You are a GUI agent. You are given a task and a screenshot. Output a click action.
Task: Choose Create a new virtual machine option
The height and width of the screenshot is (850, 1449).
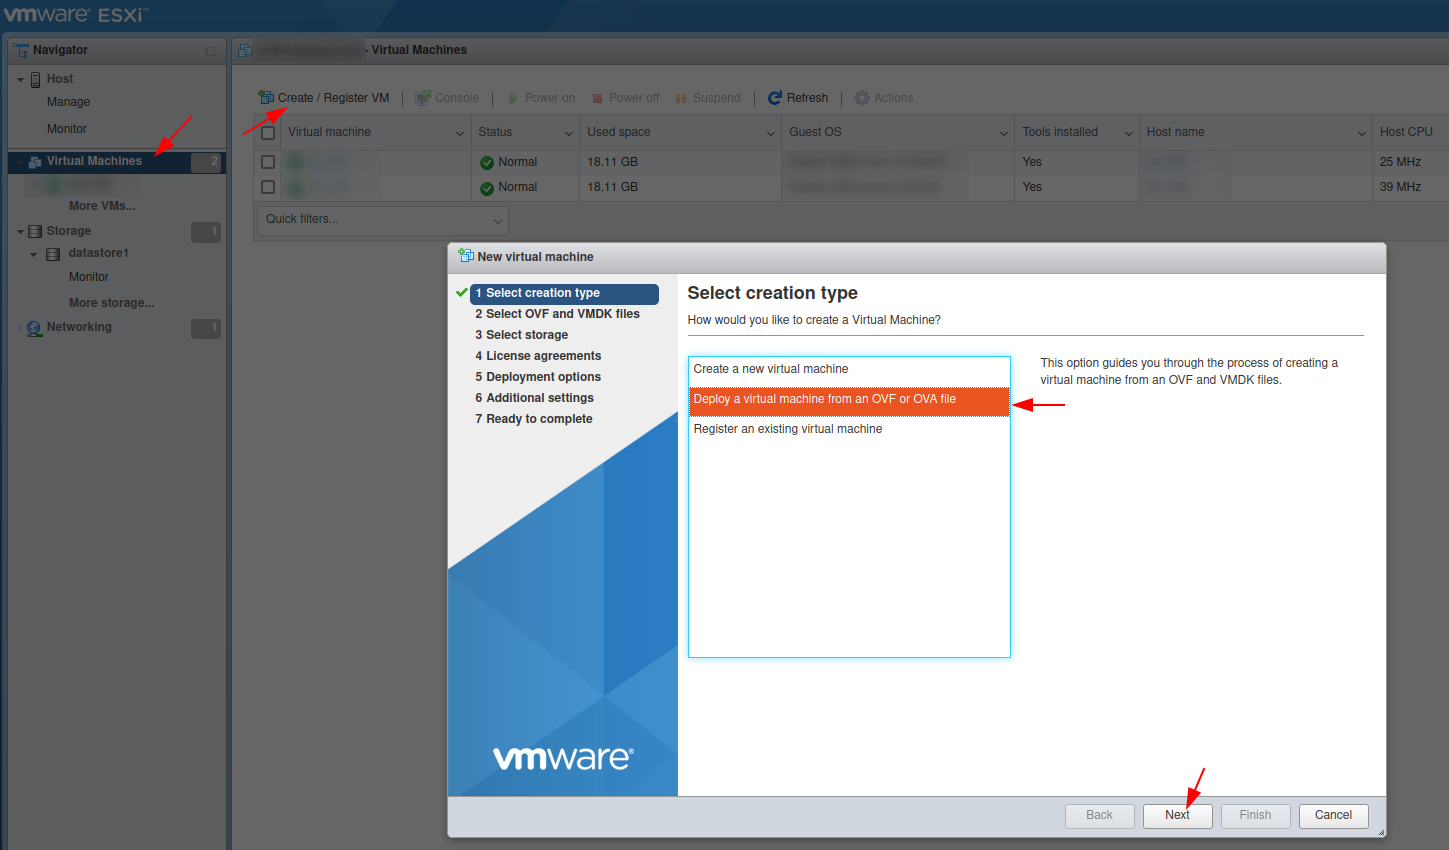pos(771,369)
